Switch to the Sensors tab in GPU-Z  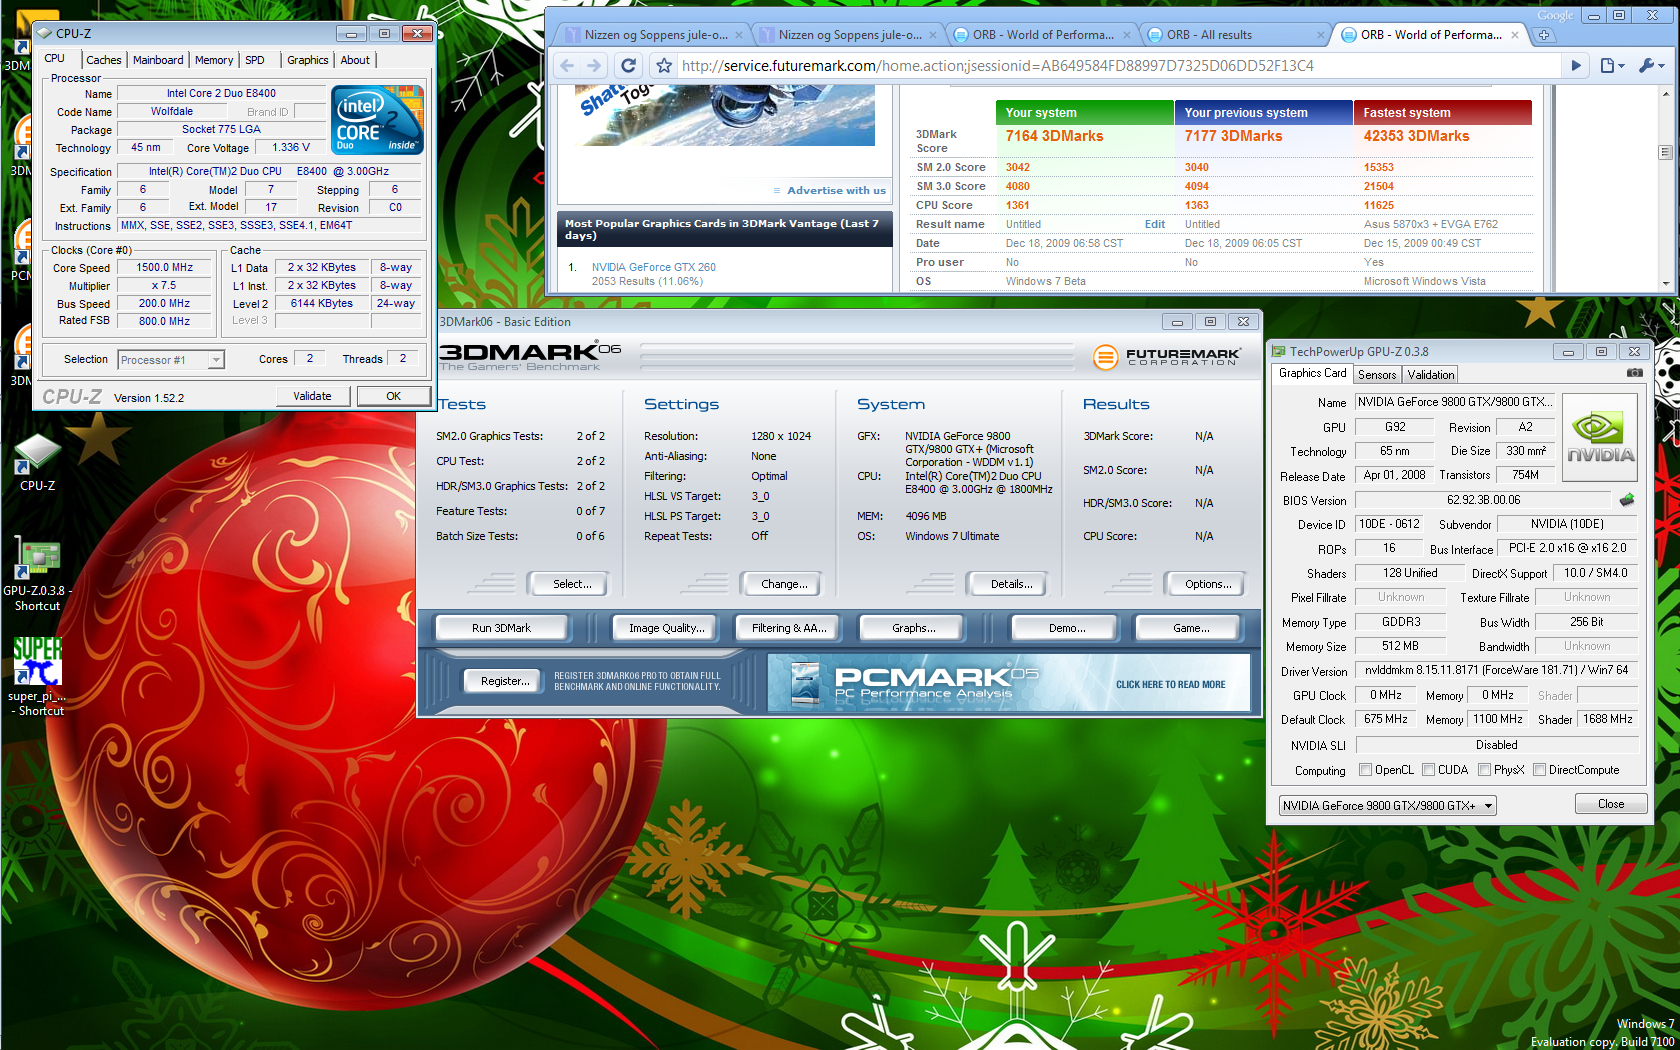click(1377, 375)
